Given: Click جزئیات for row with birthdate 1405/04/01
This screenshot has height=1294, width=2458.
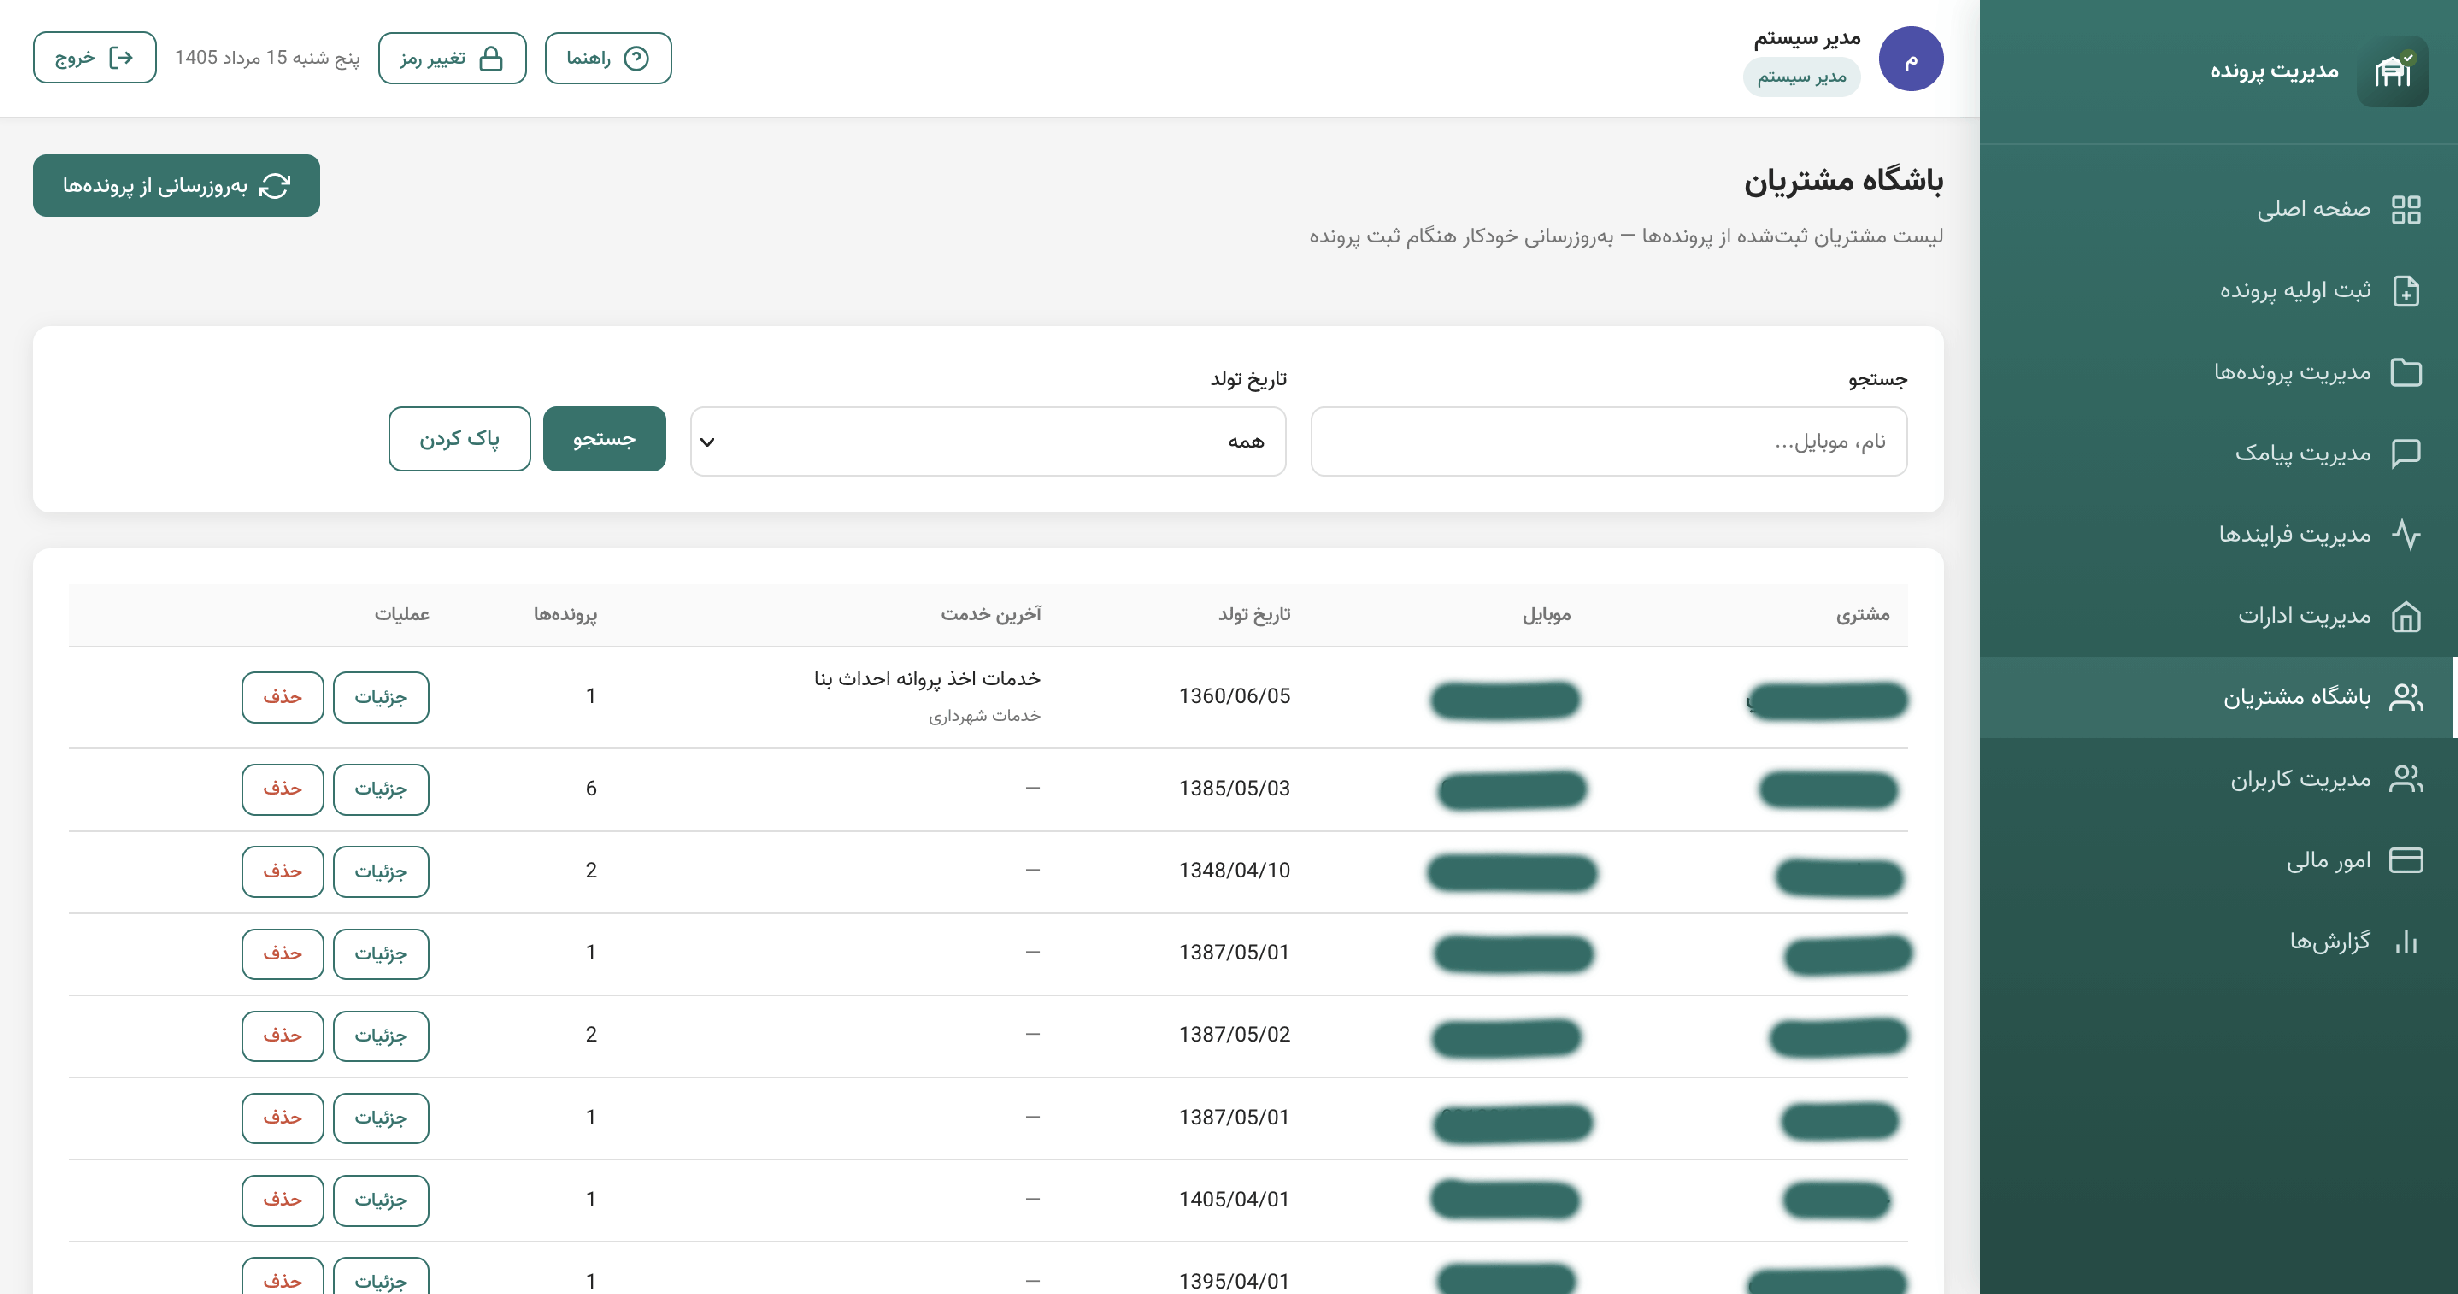Looking at the screenshot, I should click(x=381, y=1200).
